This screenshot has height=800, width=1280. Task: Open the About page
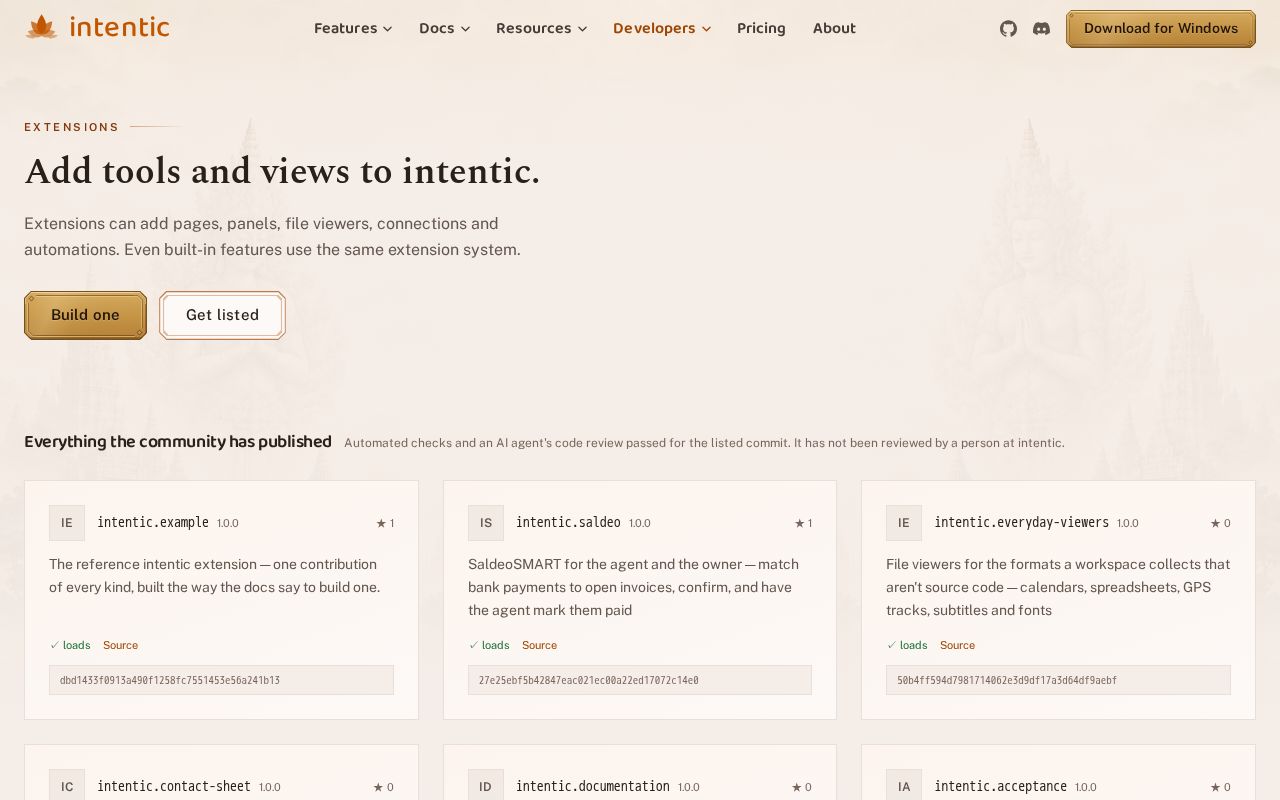pyautogui.click(x=834, y=28)
